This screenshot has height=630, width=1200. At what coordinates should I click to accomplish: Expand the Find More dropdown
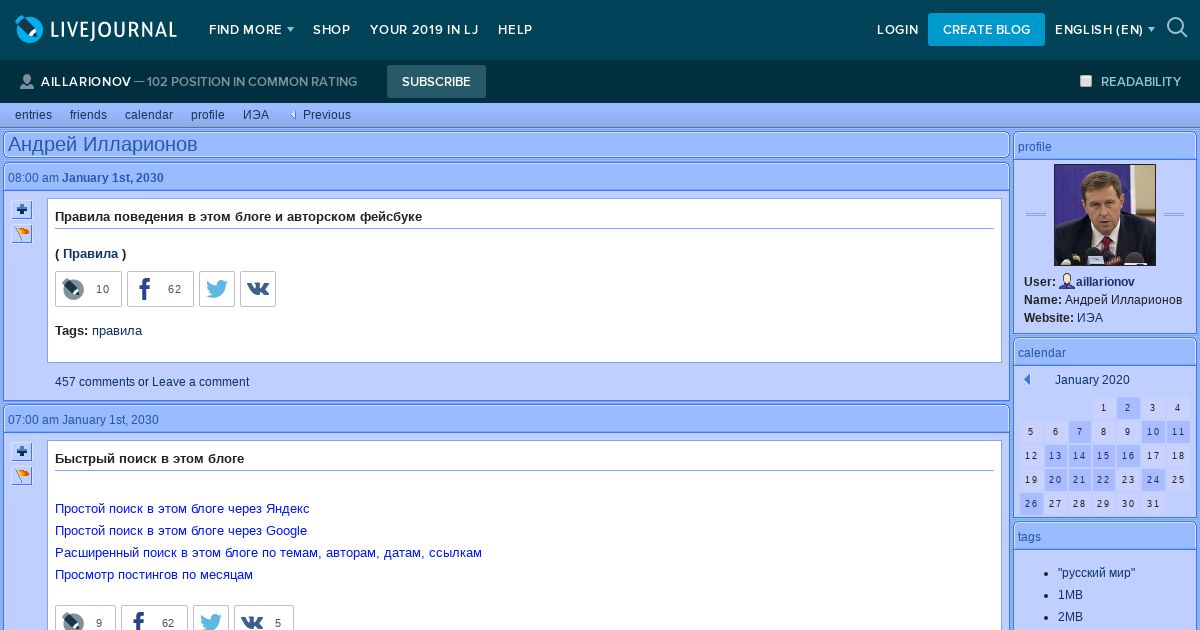tap(251, 30)
